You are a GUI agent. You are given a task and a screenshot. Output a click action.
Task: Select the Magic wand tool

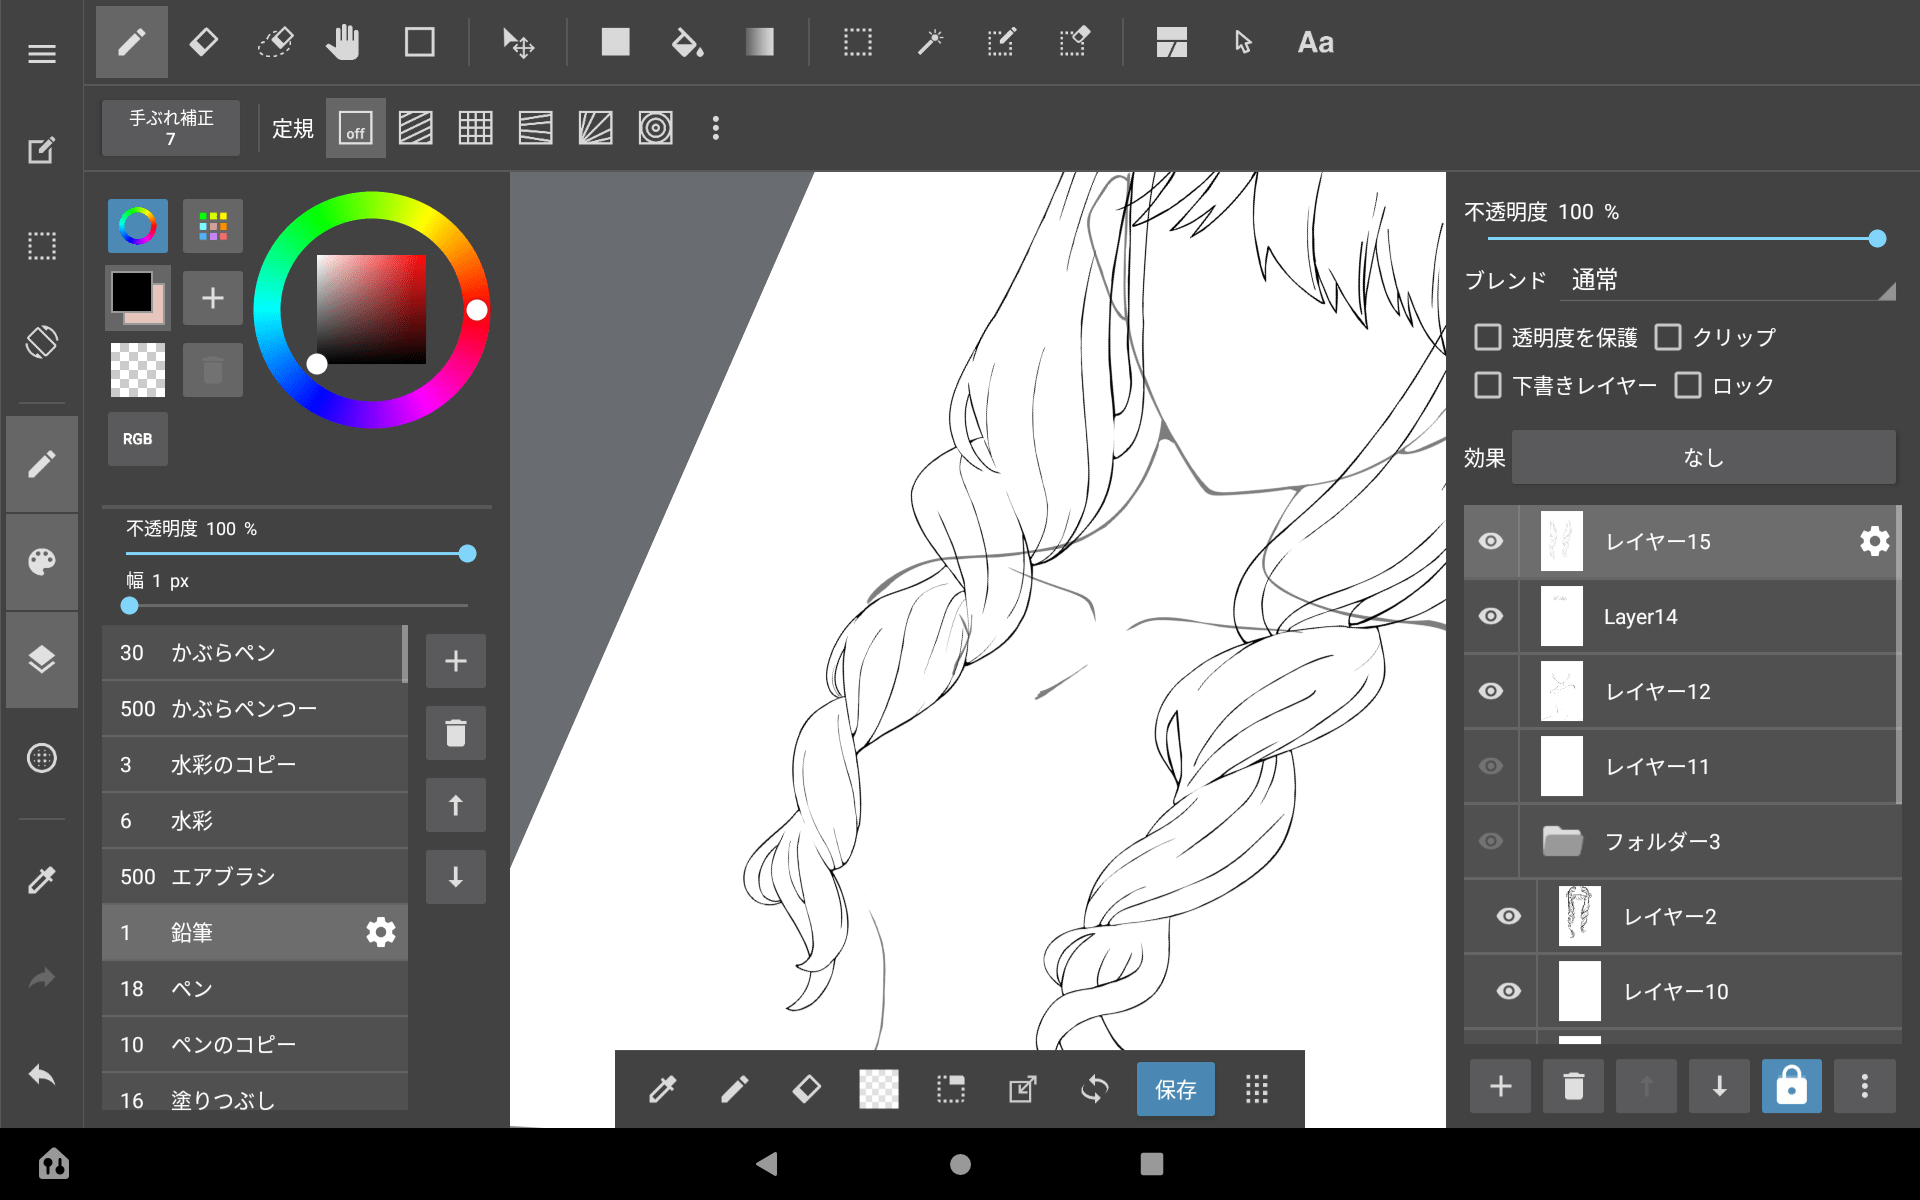click(930, 42)
